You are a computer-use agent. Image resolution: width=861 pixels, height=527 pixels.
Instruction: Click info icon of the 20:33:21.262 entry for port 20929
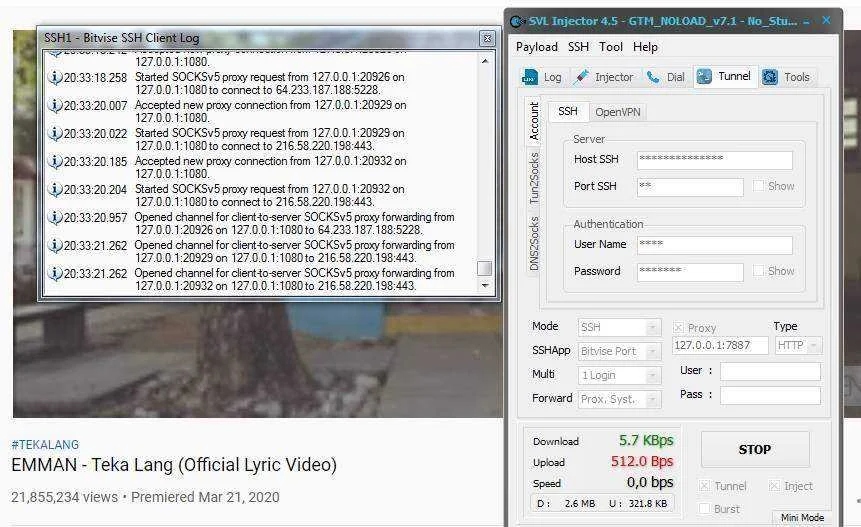[x=54, y=245]
